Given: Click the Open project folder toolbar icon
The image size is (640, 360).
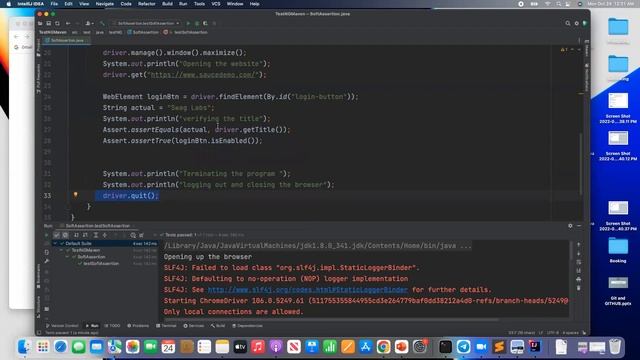Looking at the screenshot, I should [x=40, y=23].
